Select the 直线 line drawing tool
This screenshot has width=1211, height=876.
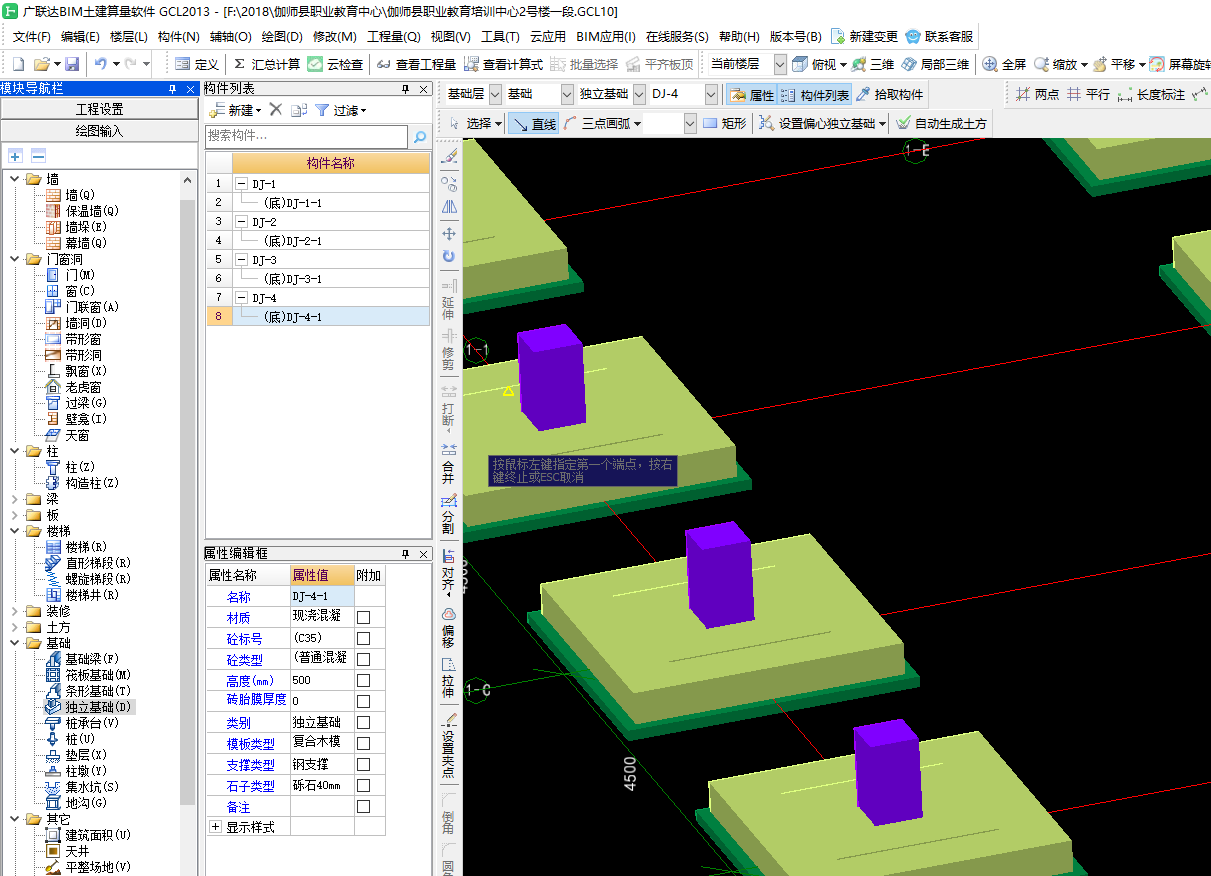point(533,124)
